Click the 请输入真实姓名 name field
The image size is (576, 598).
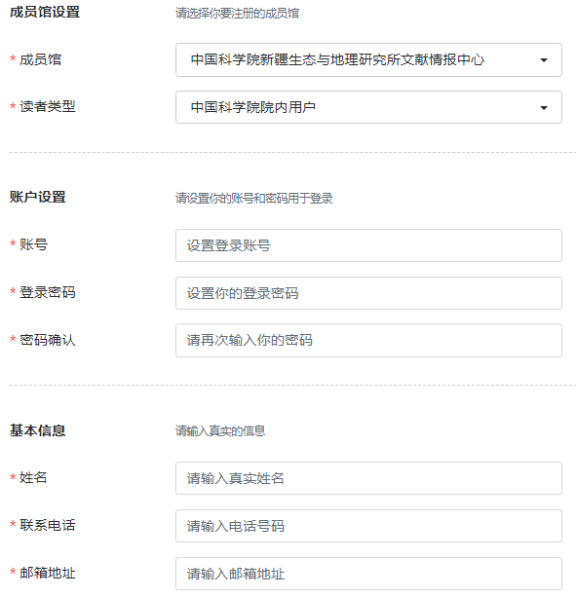click(368, 478)
